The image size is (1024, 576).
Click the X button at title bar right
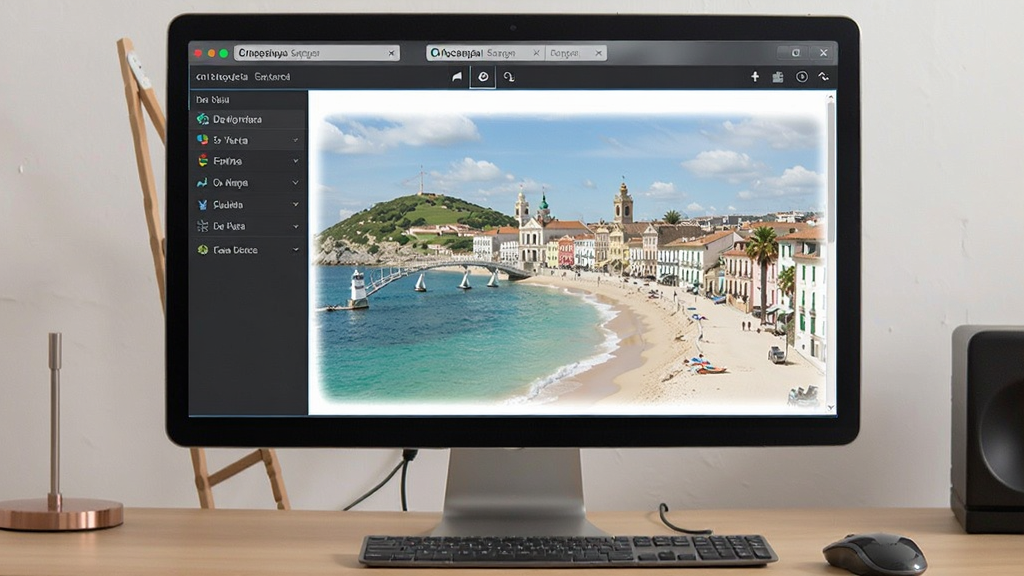tap(824, 53)
